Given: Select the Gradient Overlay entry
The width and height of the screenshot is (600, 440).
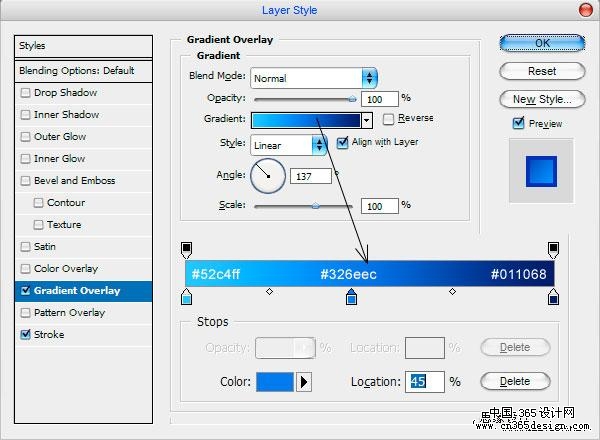Looking at the screenshot, I should 83,291.
